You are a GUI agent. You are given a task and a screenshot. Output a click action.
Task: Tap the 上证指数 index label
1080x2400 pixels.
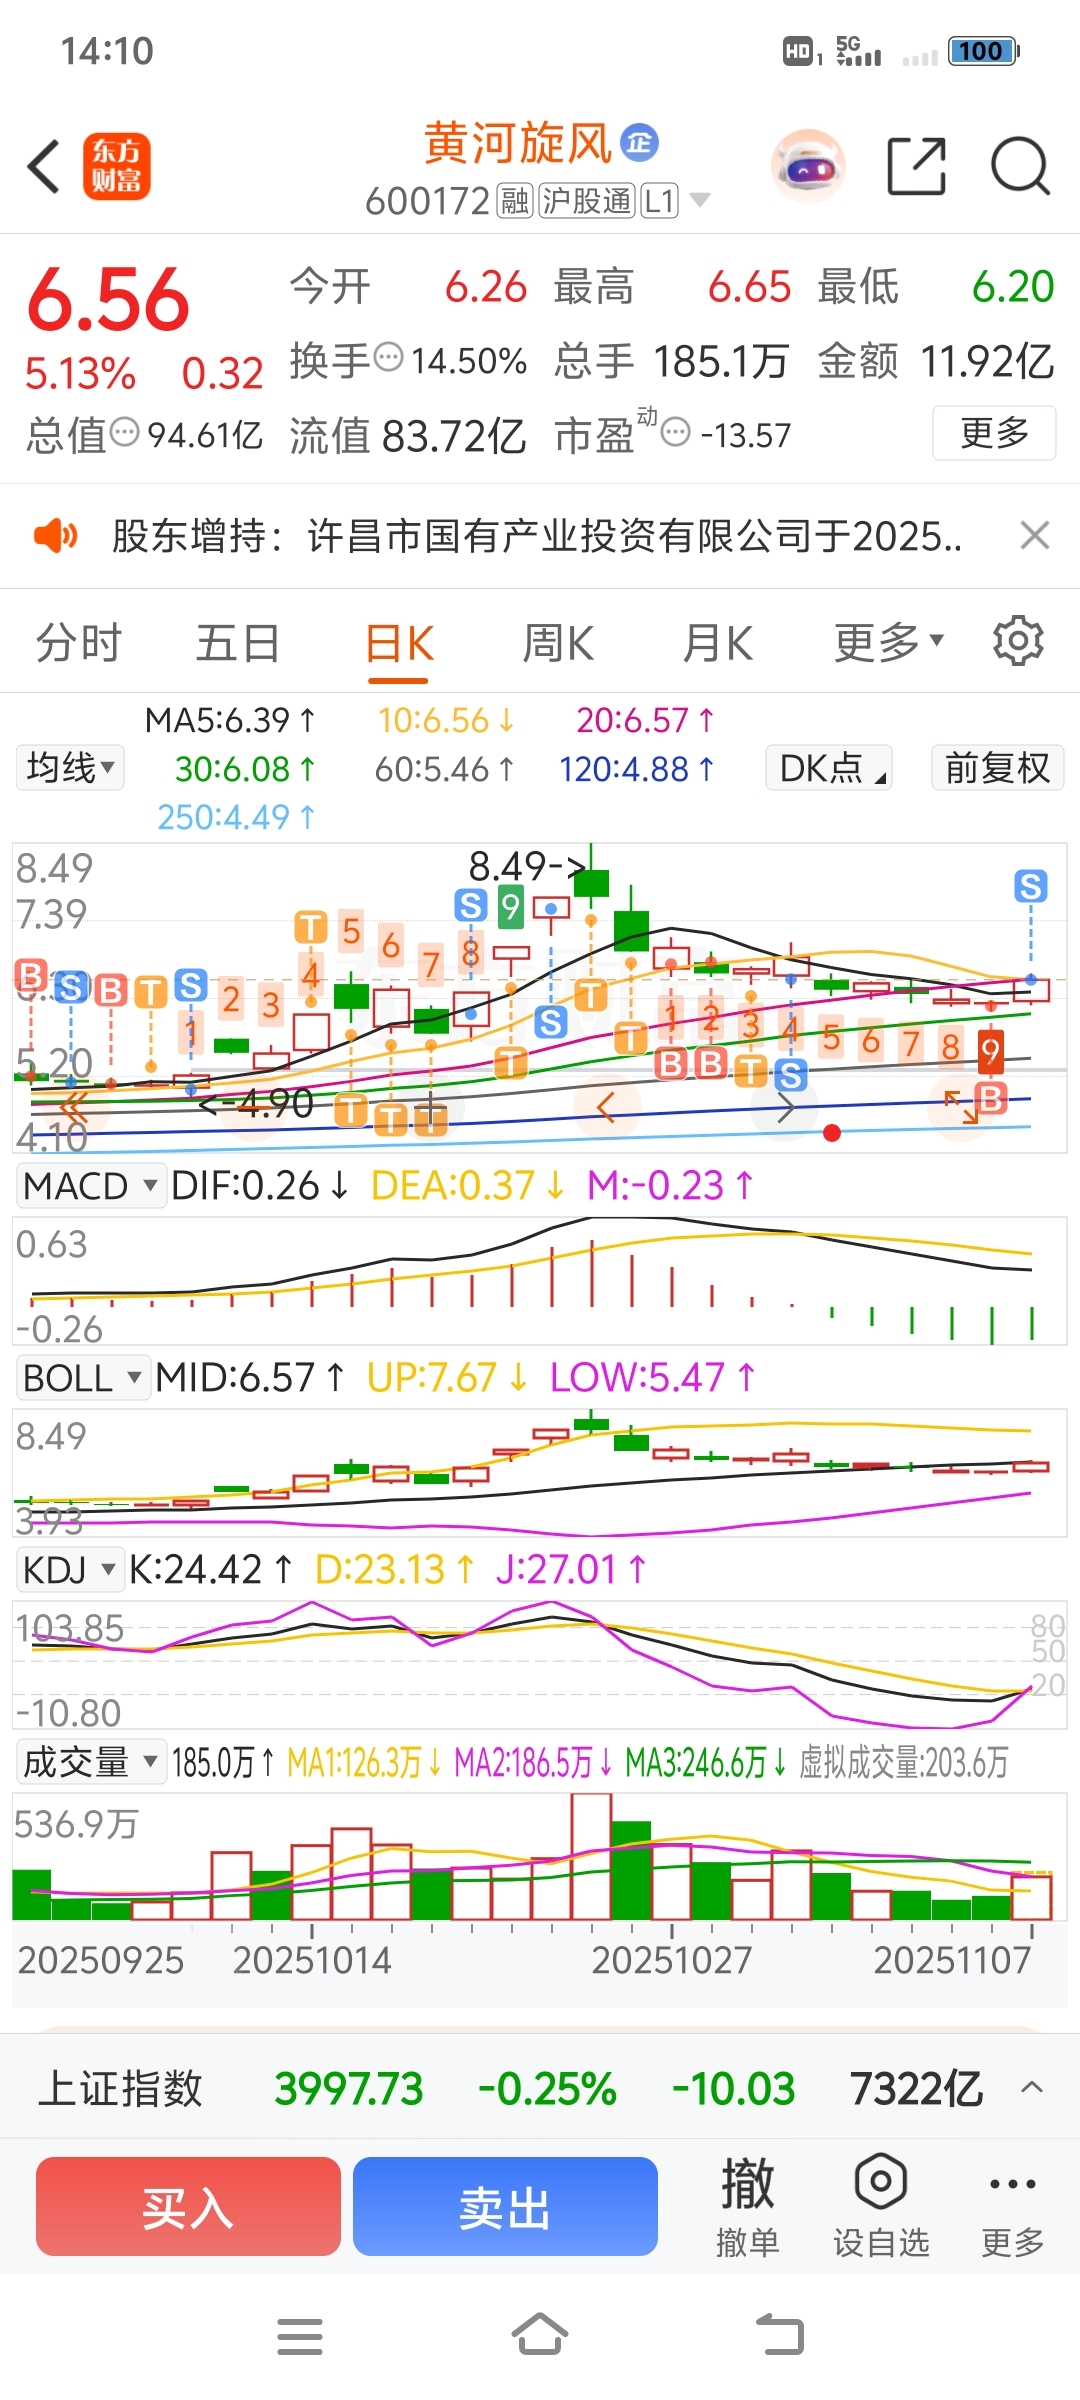pyautogui.click(x=120, y=2088)
